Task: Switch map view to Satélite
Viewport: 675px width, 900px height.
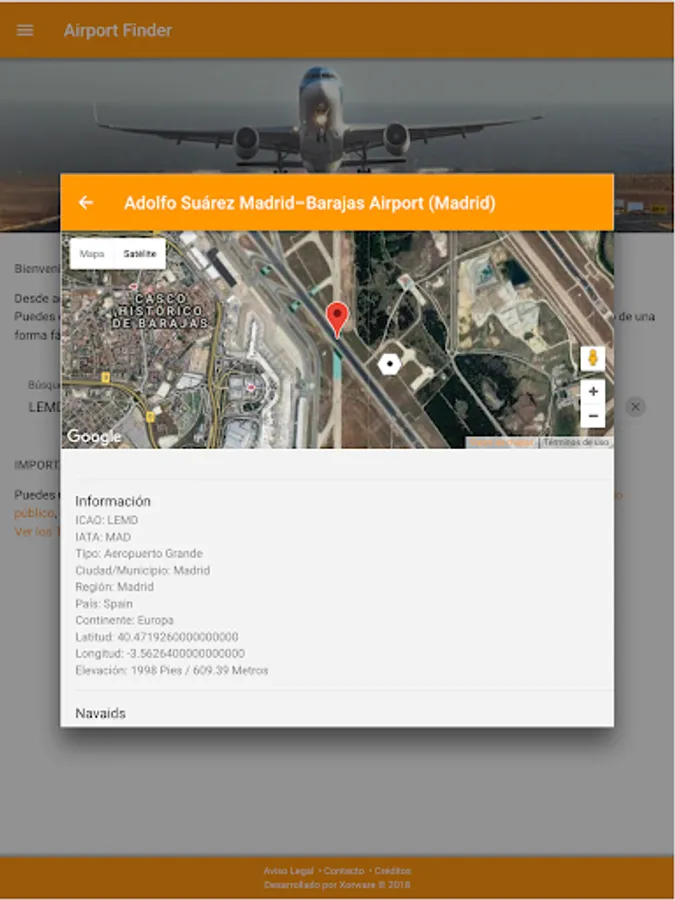Action: click(x=140, y=254)
